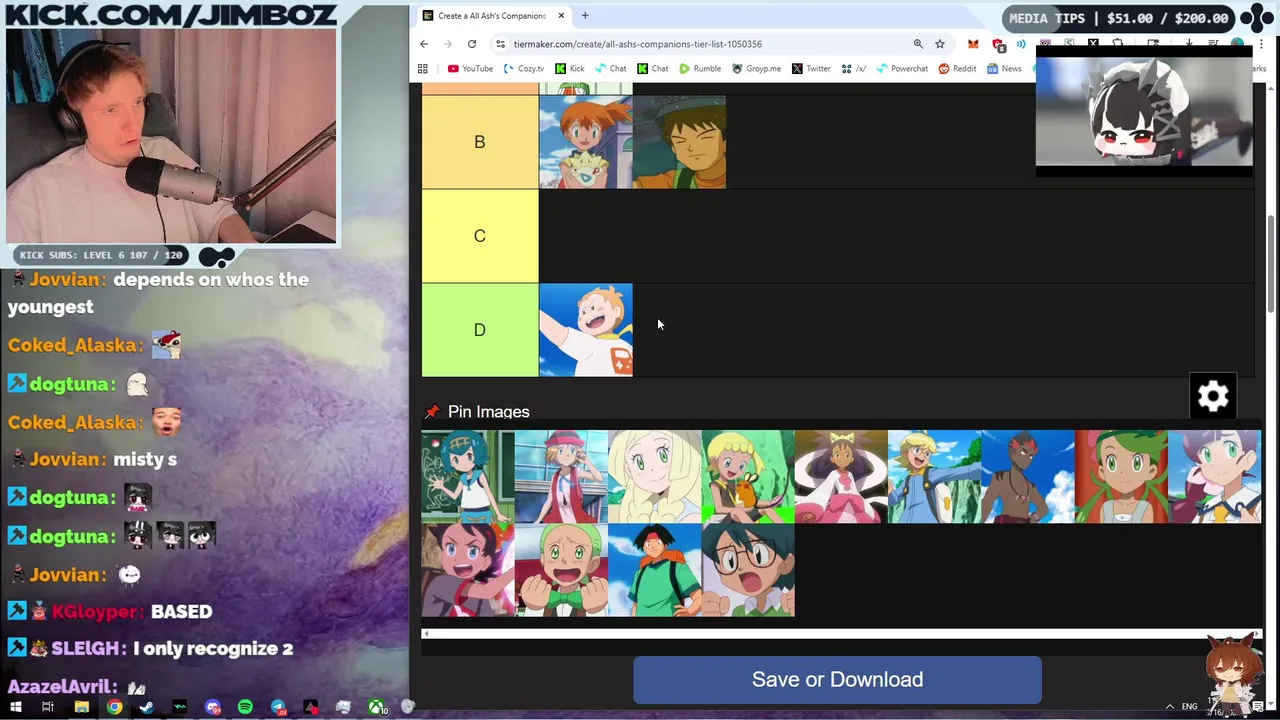Viewport: 1280px width, 720px height.
Task: Select Tracey's headband thumbnail
Action: coord(655,570)
